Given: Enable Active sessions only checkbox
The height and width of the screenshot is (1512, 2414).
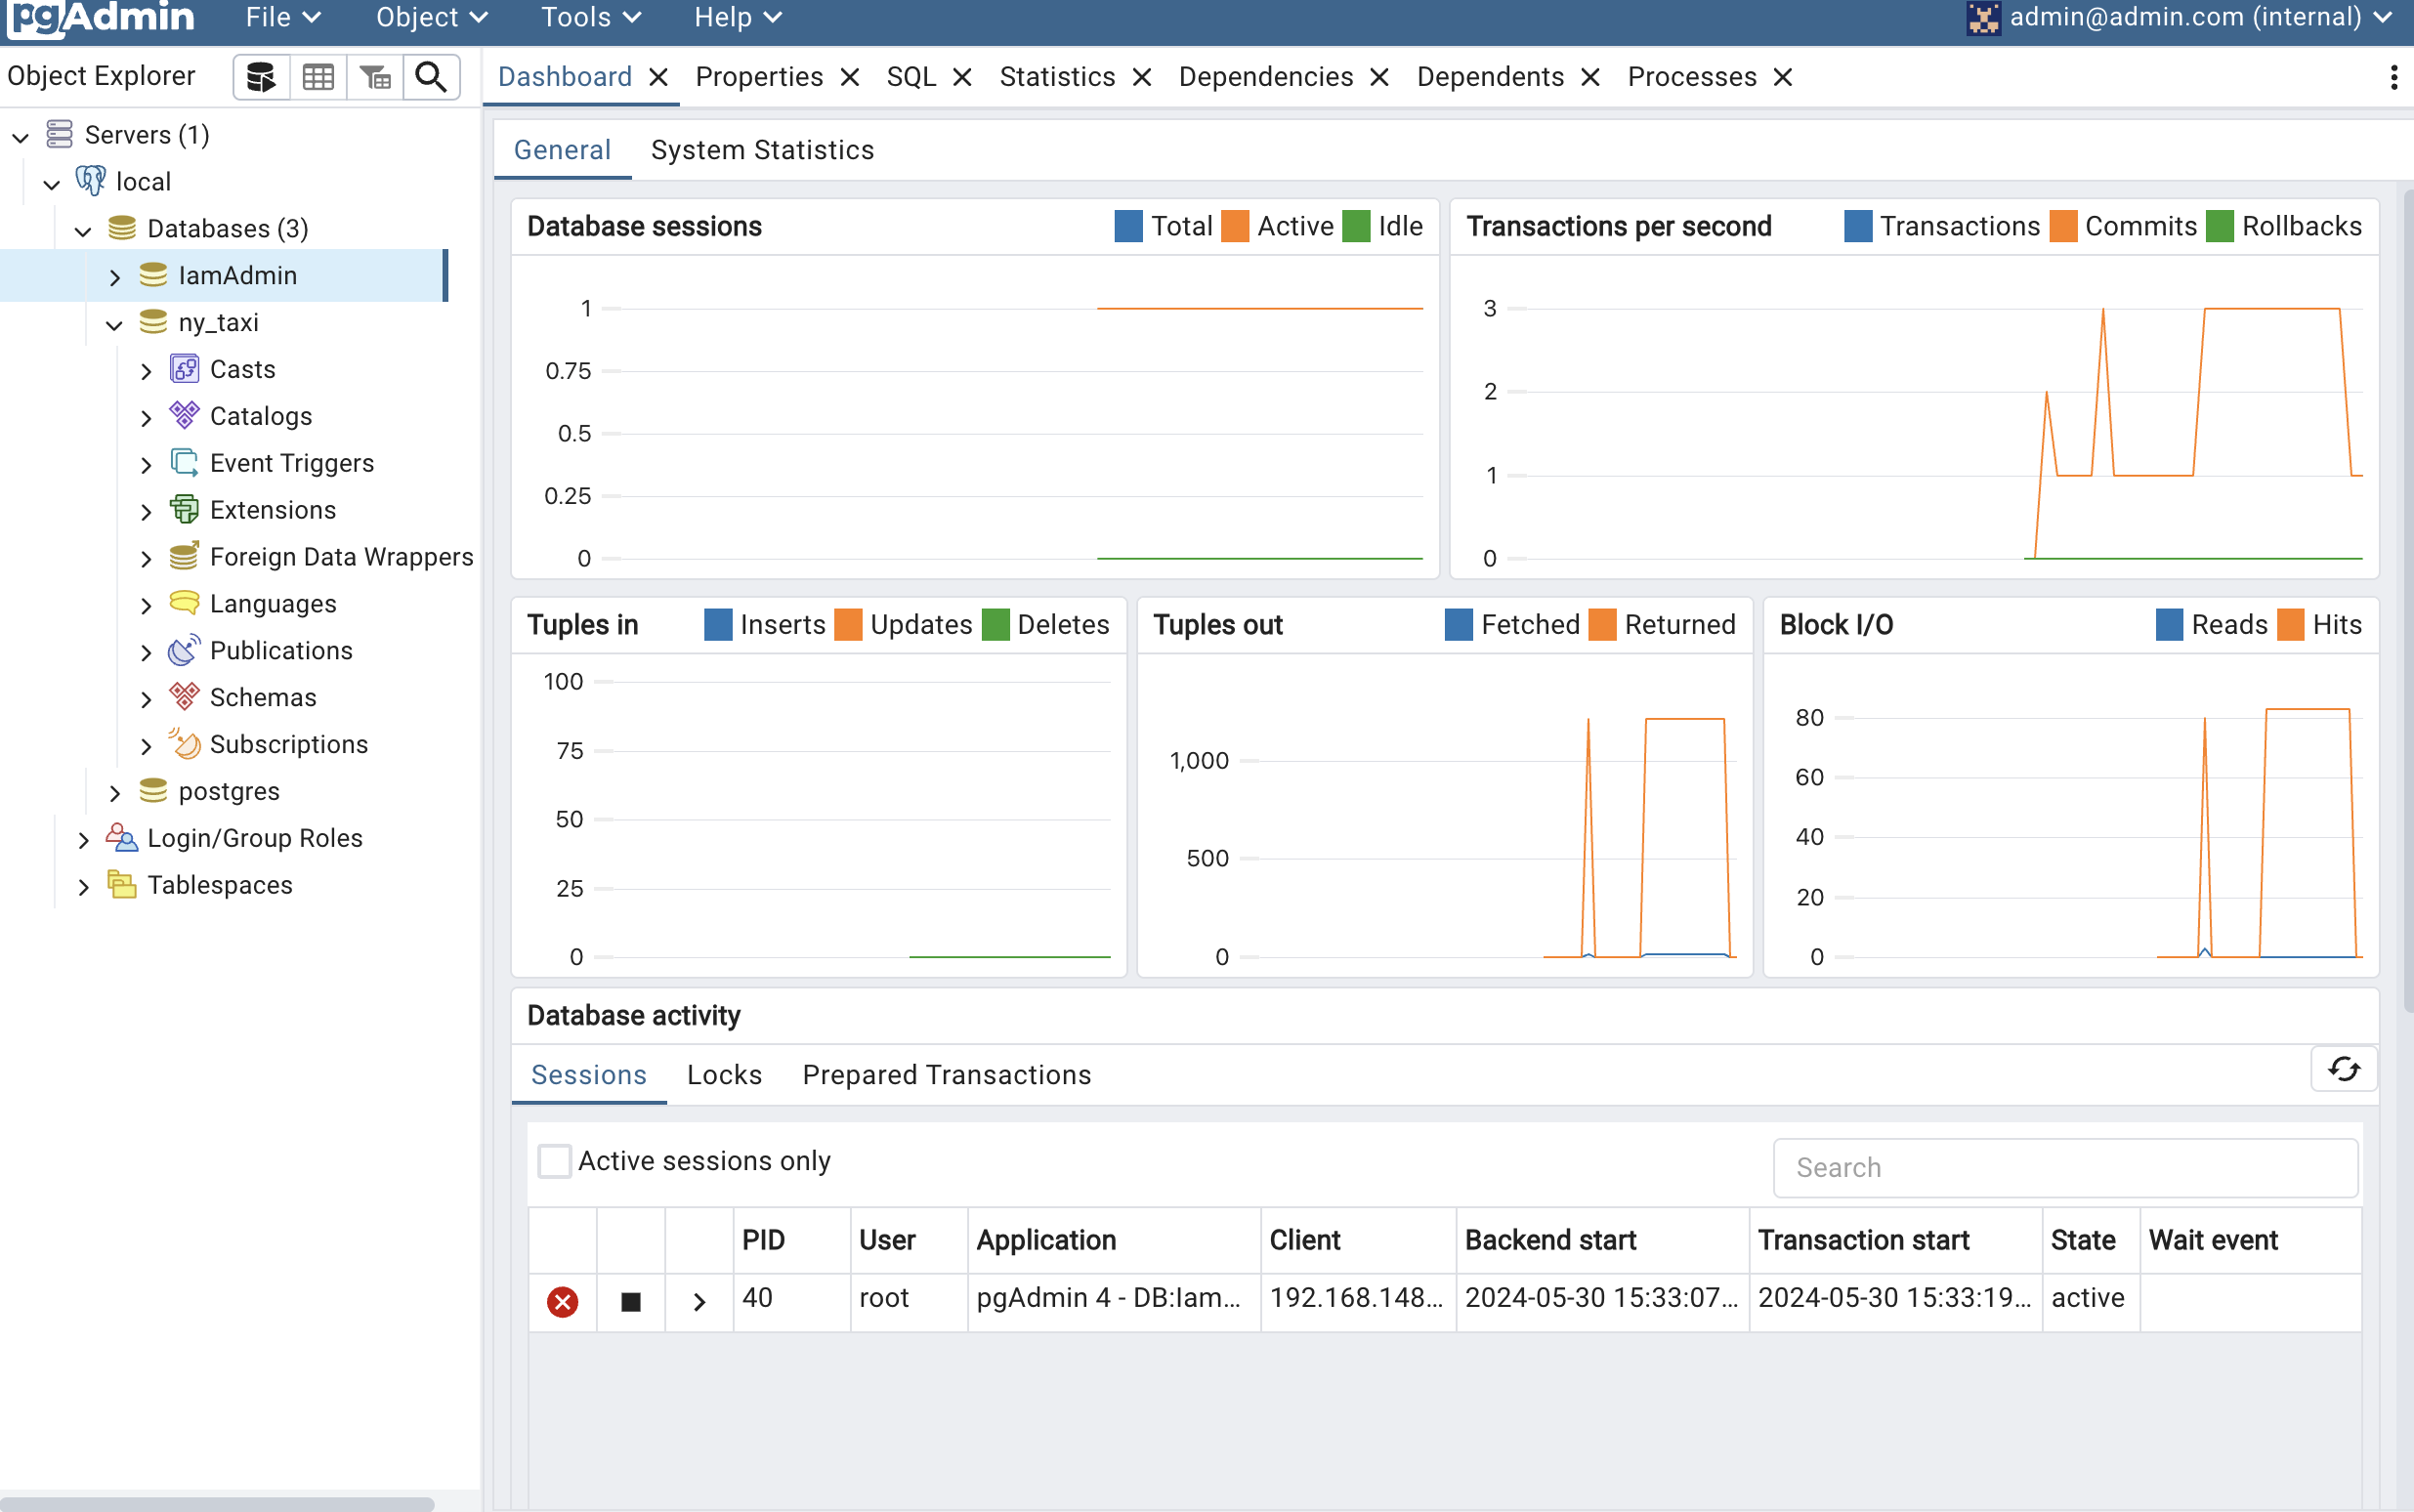Looking at the screenshot, I should (554, 1161).
